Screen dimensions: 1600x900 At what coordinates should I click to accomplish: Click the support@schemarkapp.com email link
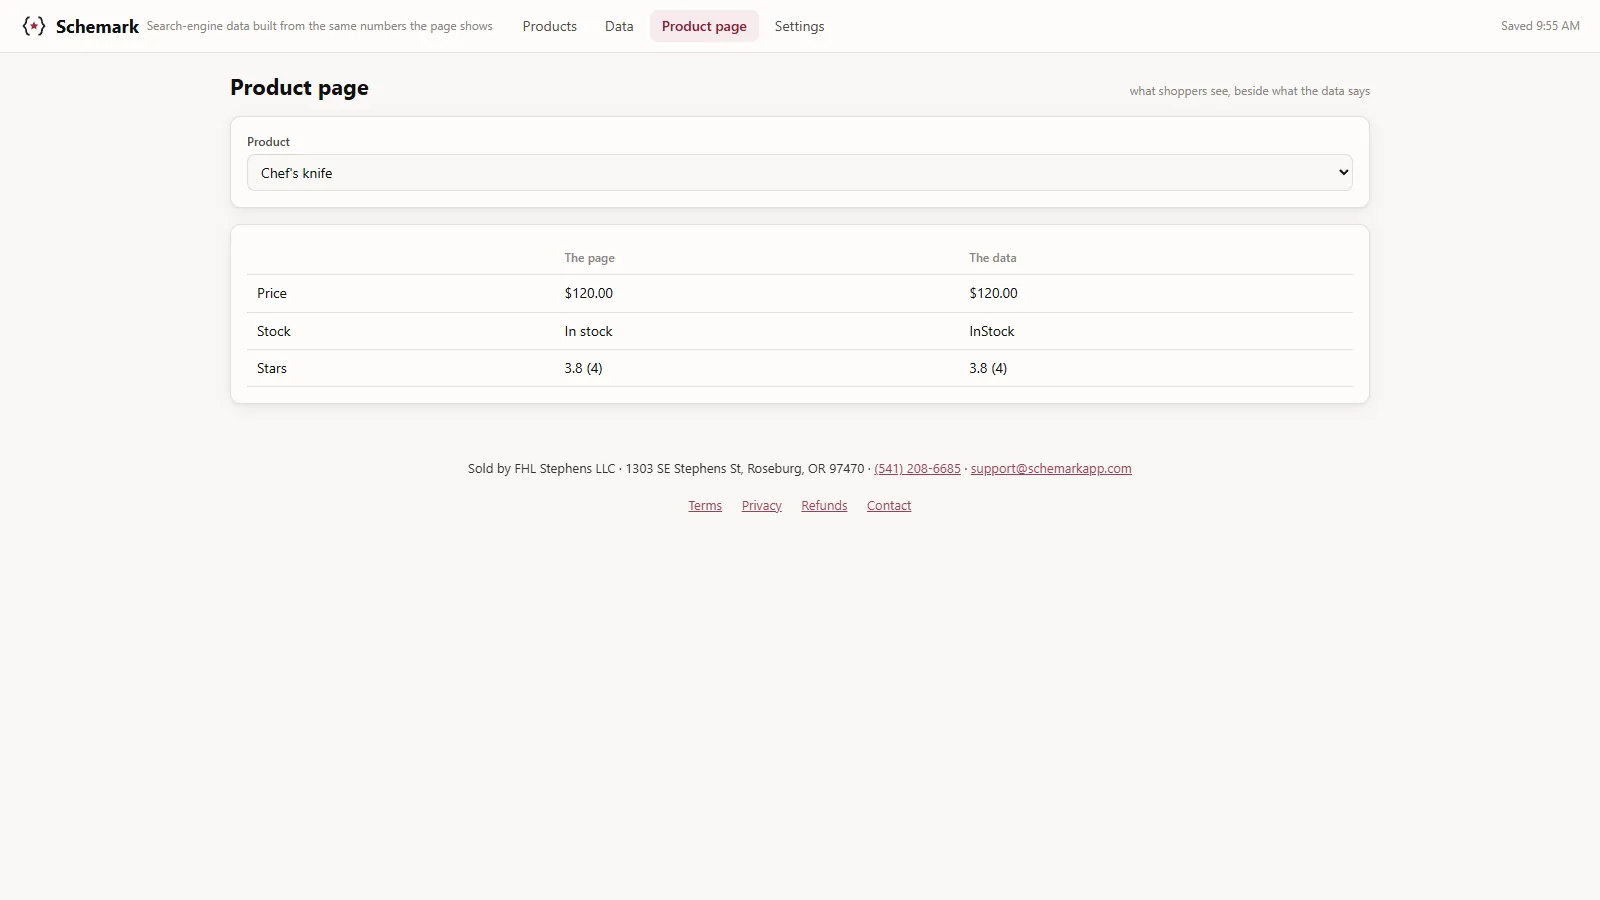[x=1051, y=468]
